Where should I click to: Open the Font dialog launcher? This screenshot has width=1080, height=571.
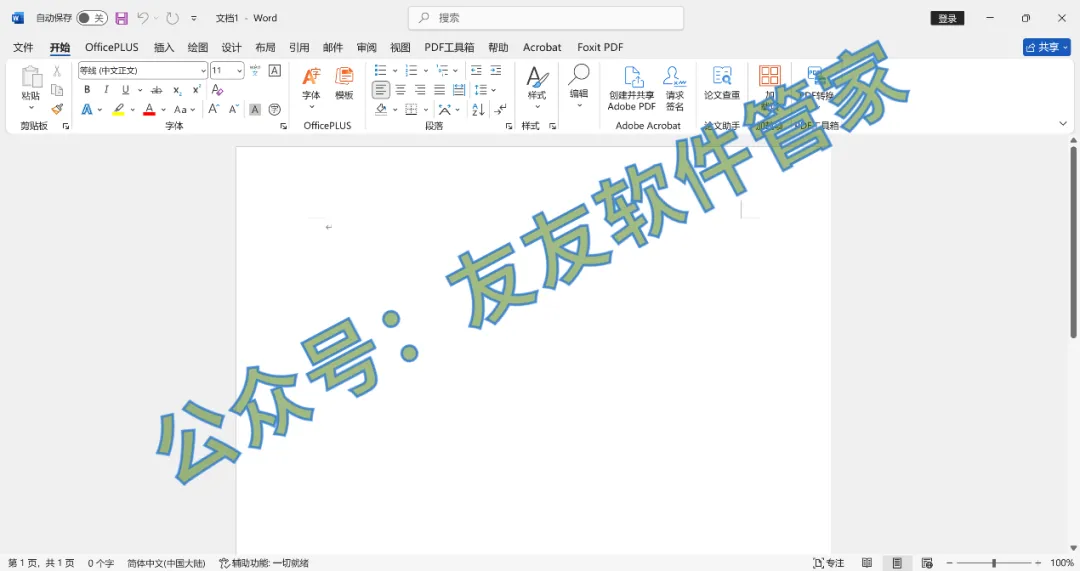coord(283,126)
